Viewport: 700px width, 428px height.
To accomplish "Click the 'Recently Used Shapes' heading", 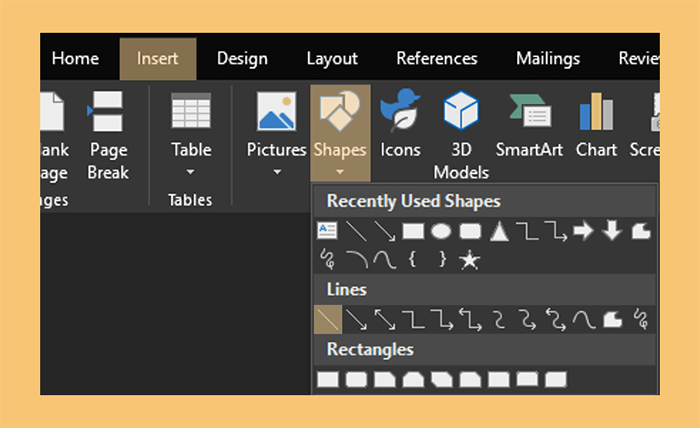I will (x=413, y=201).
